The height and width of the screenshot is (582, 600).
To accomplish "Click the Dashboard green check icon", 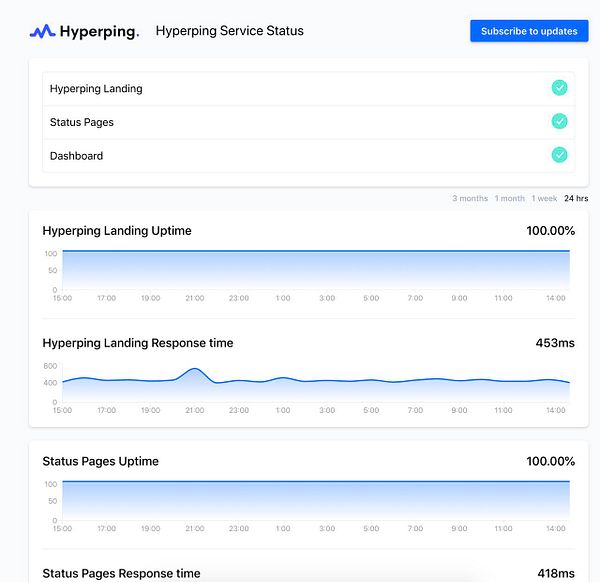I will coord(559,155).
